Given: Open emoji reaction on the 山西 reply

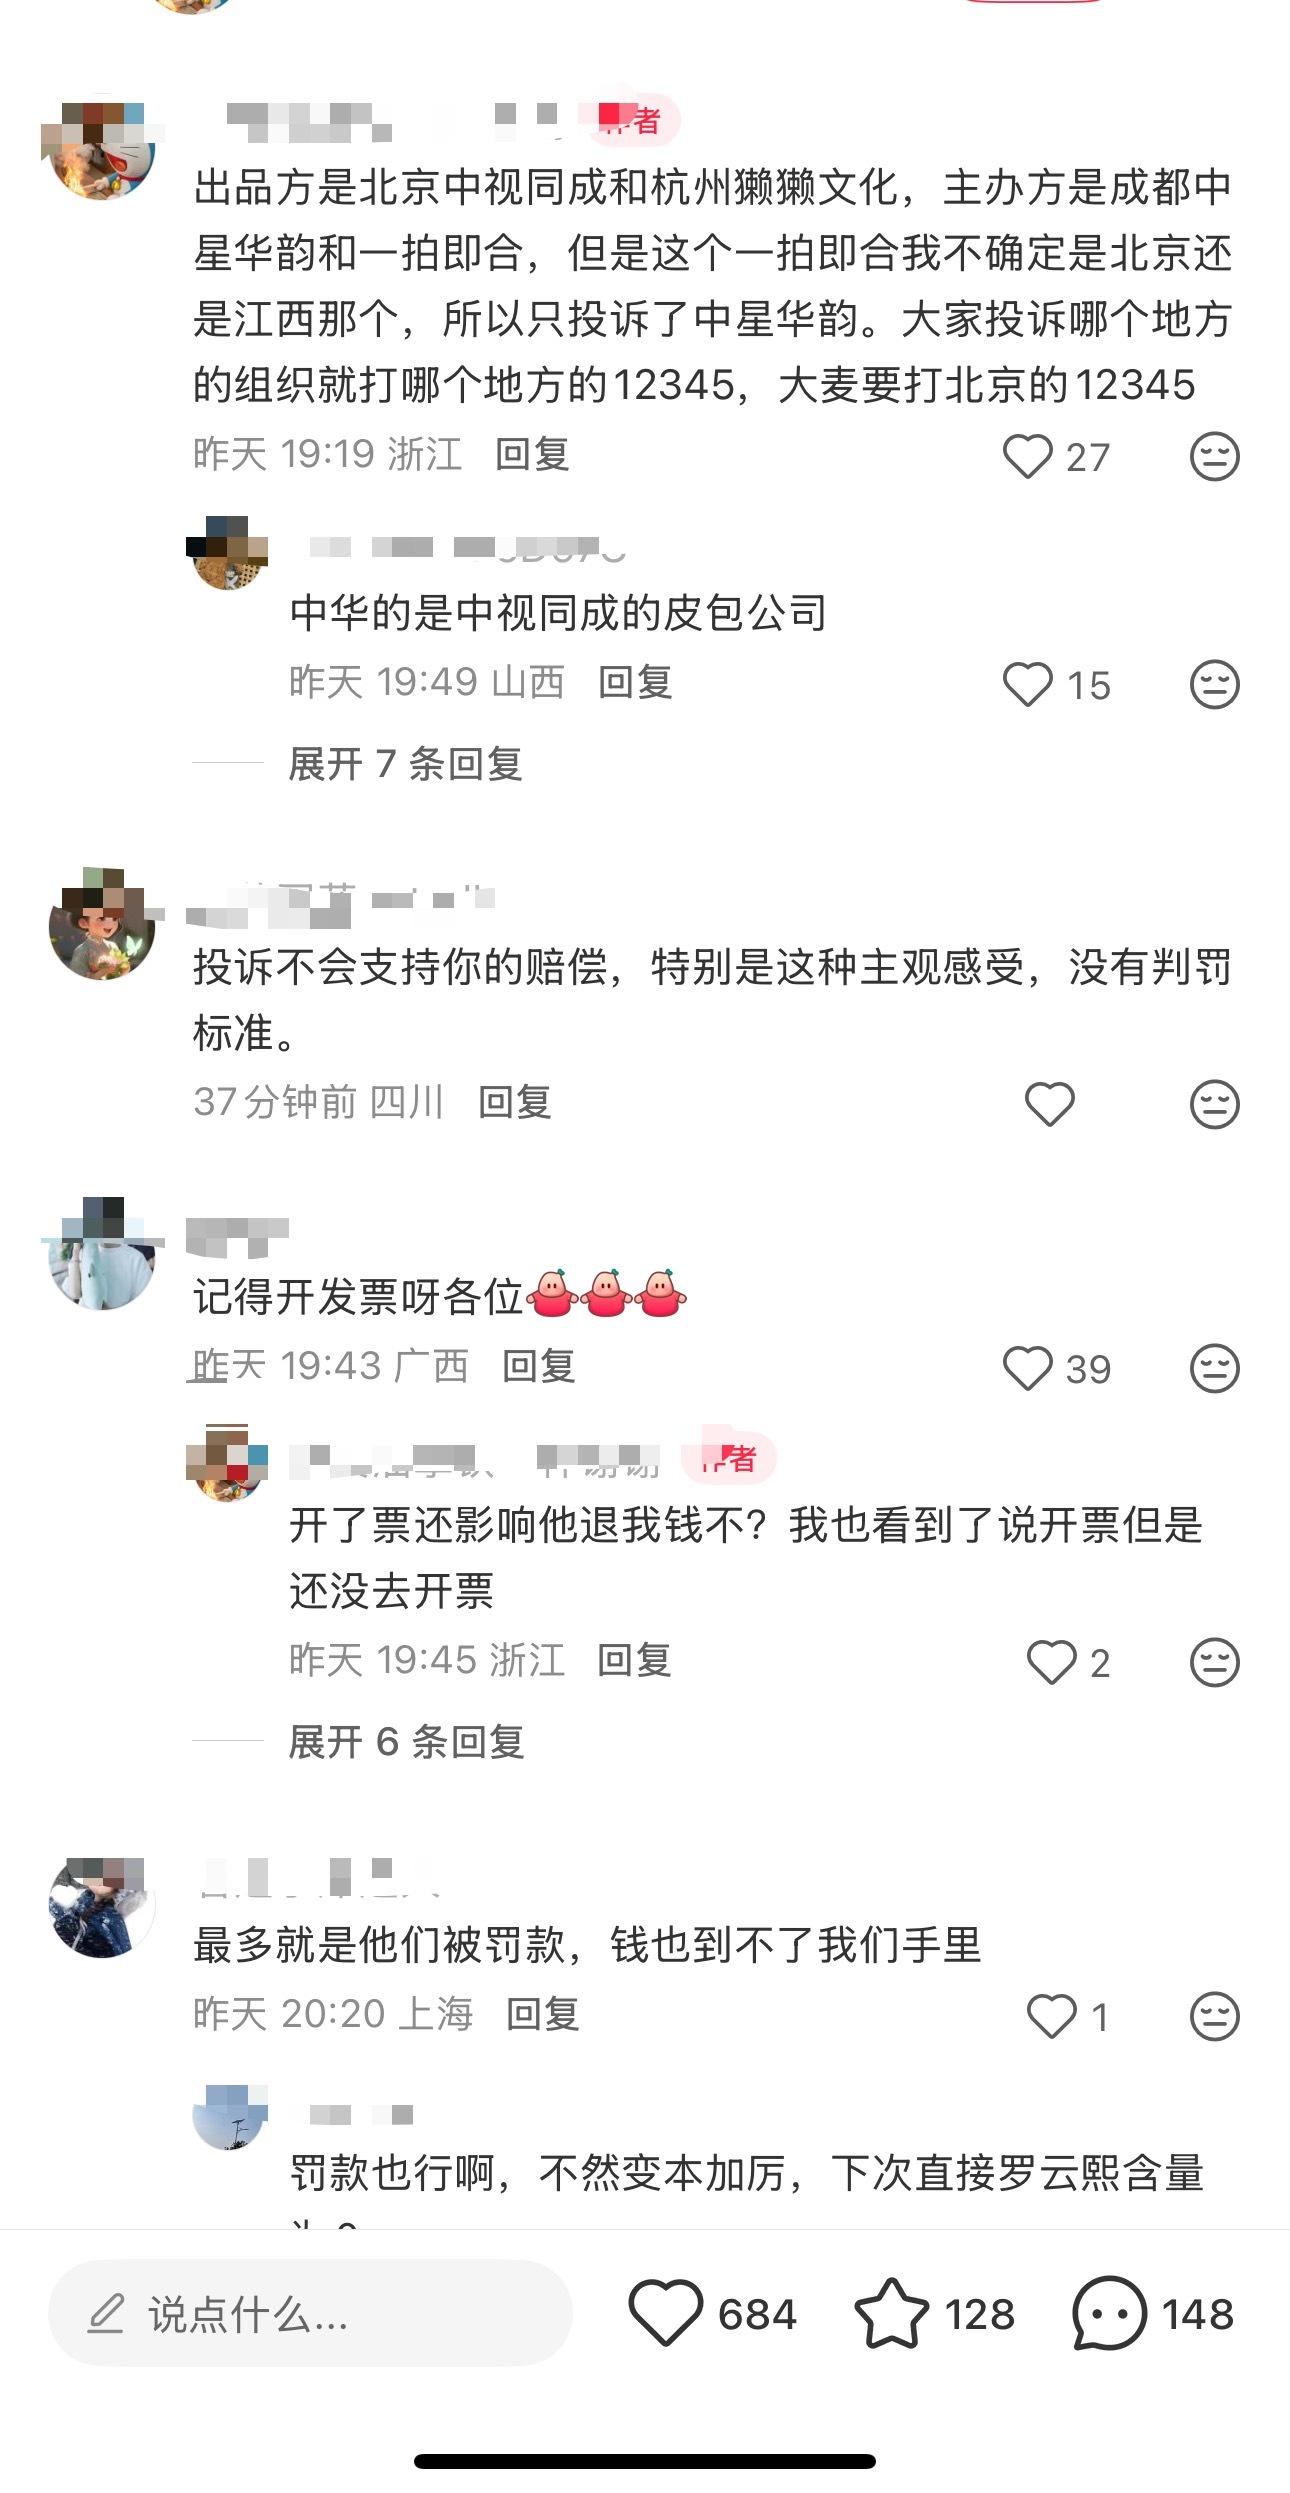Looking at the screenshot, I should coord(1214,685).
